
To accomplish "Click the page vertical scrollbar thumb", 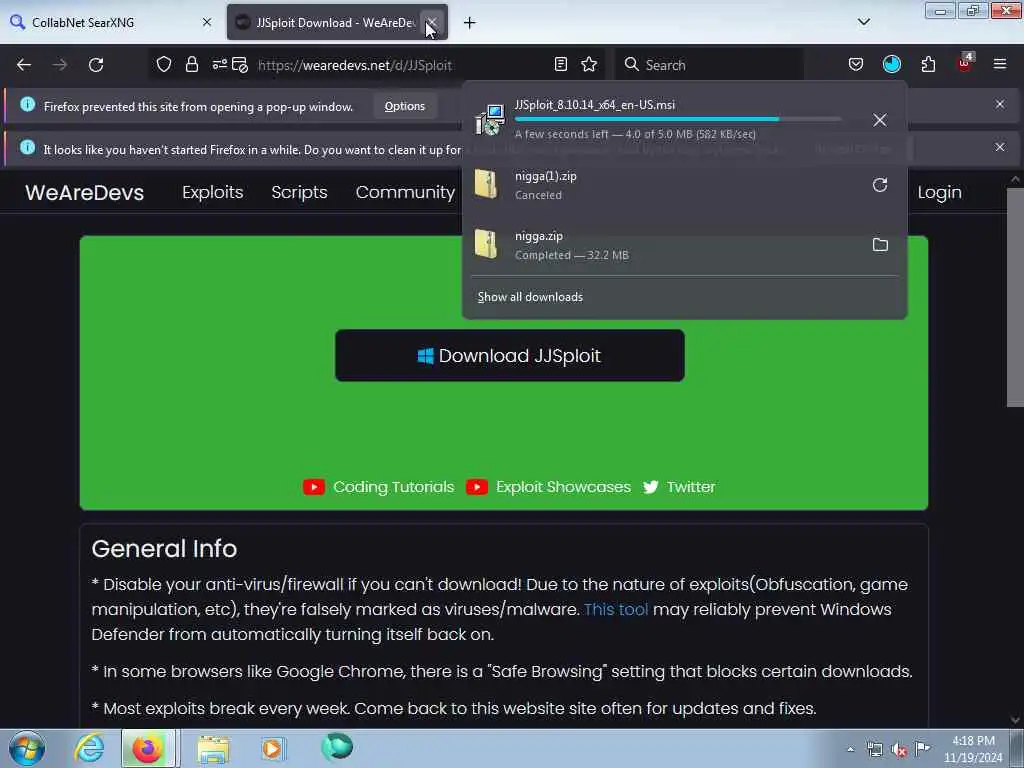I will tap(1014, 297).
